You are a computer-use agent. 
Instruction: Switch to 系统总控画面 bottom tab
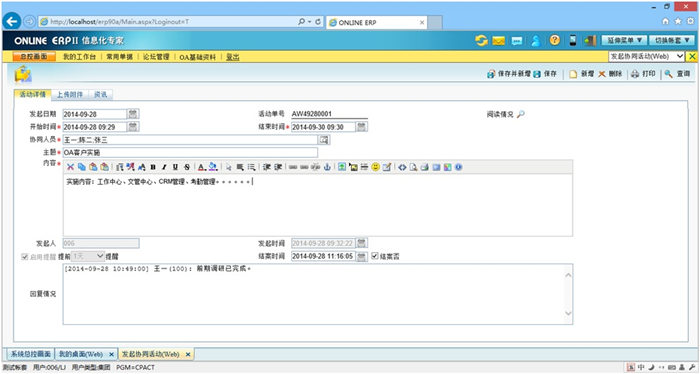(30, 354)
